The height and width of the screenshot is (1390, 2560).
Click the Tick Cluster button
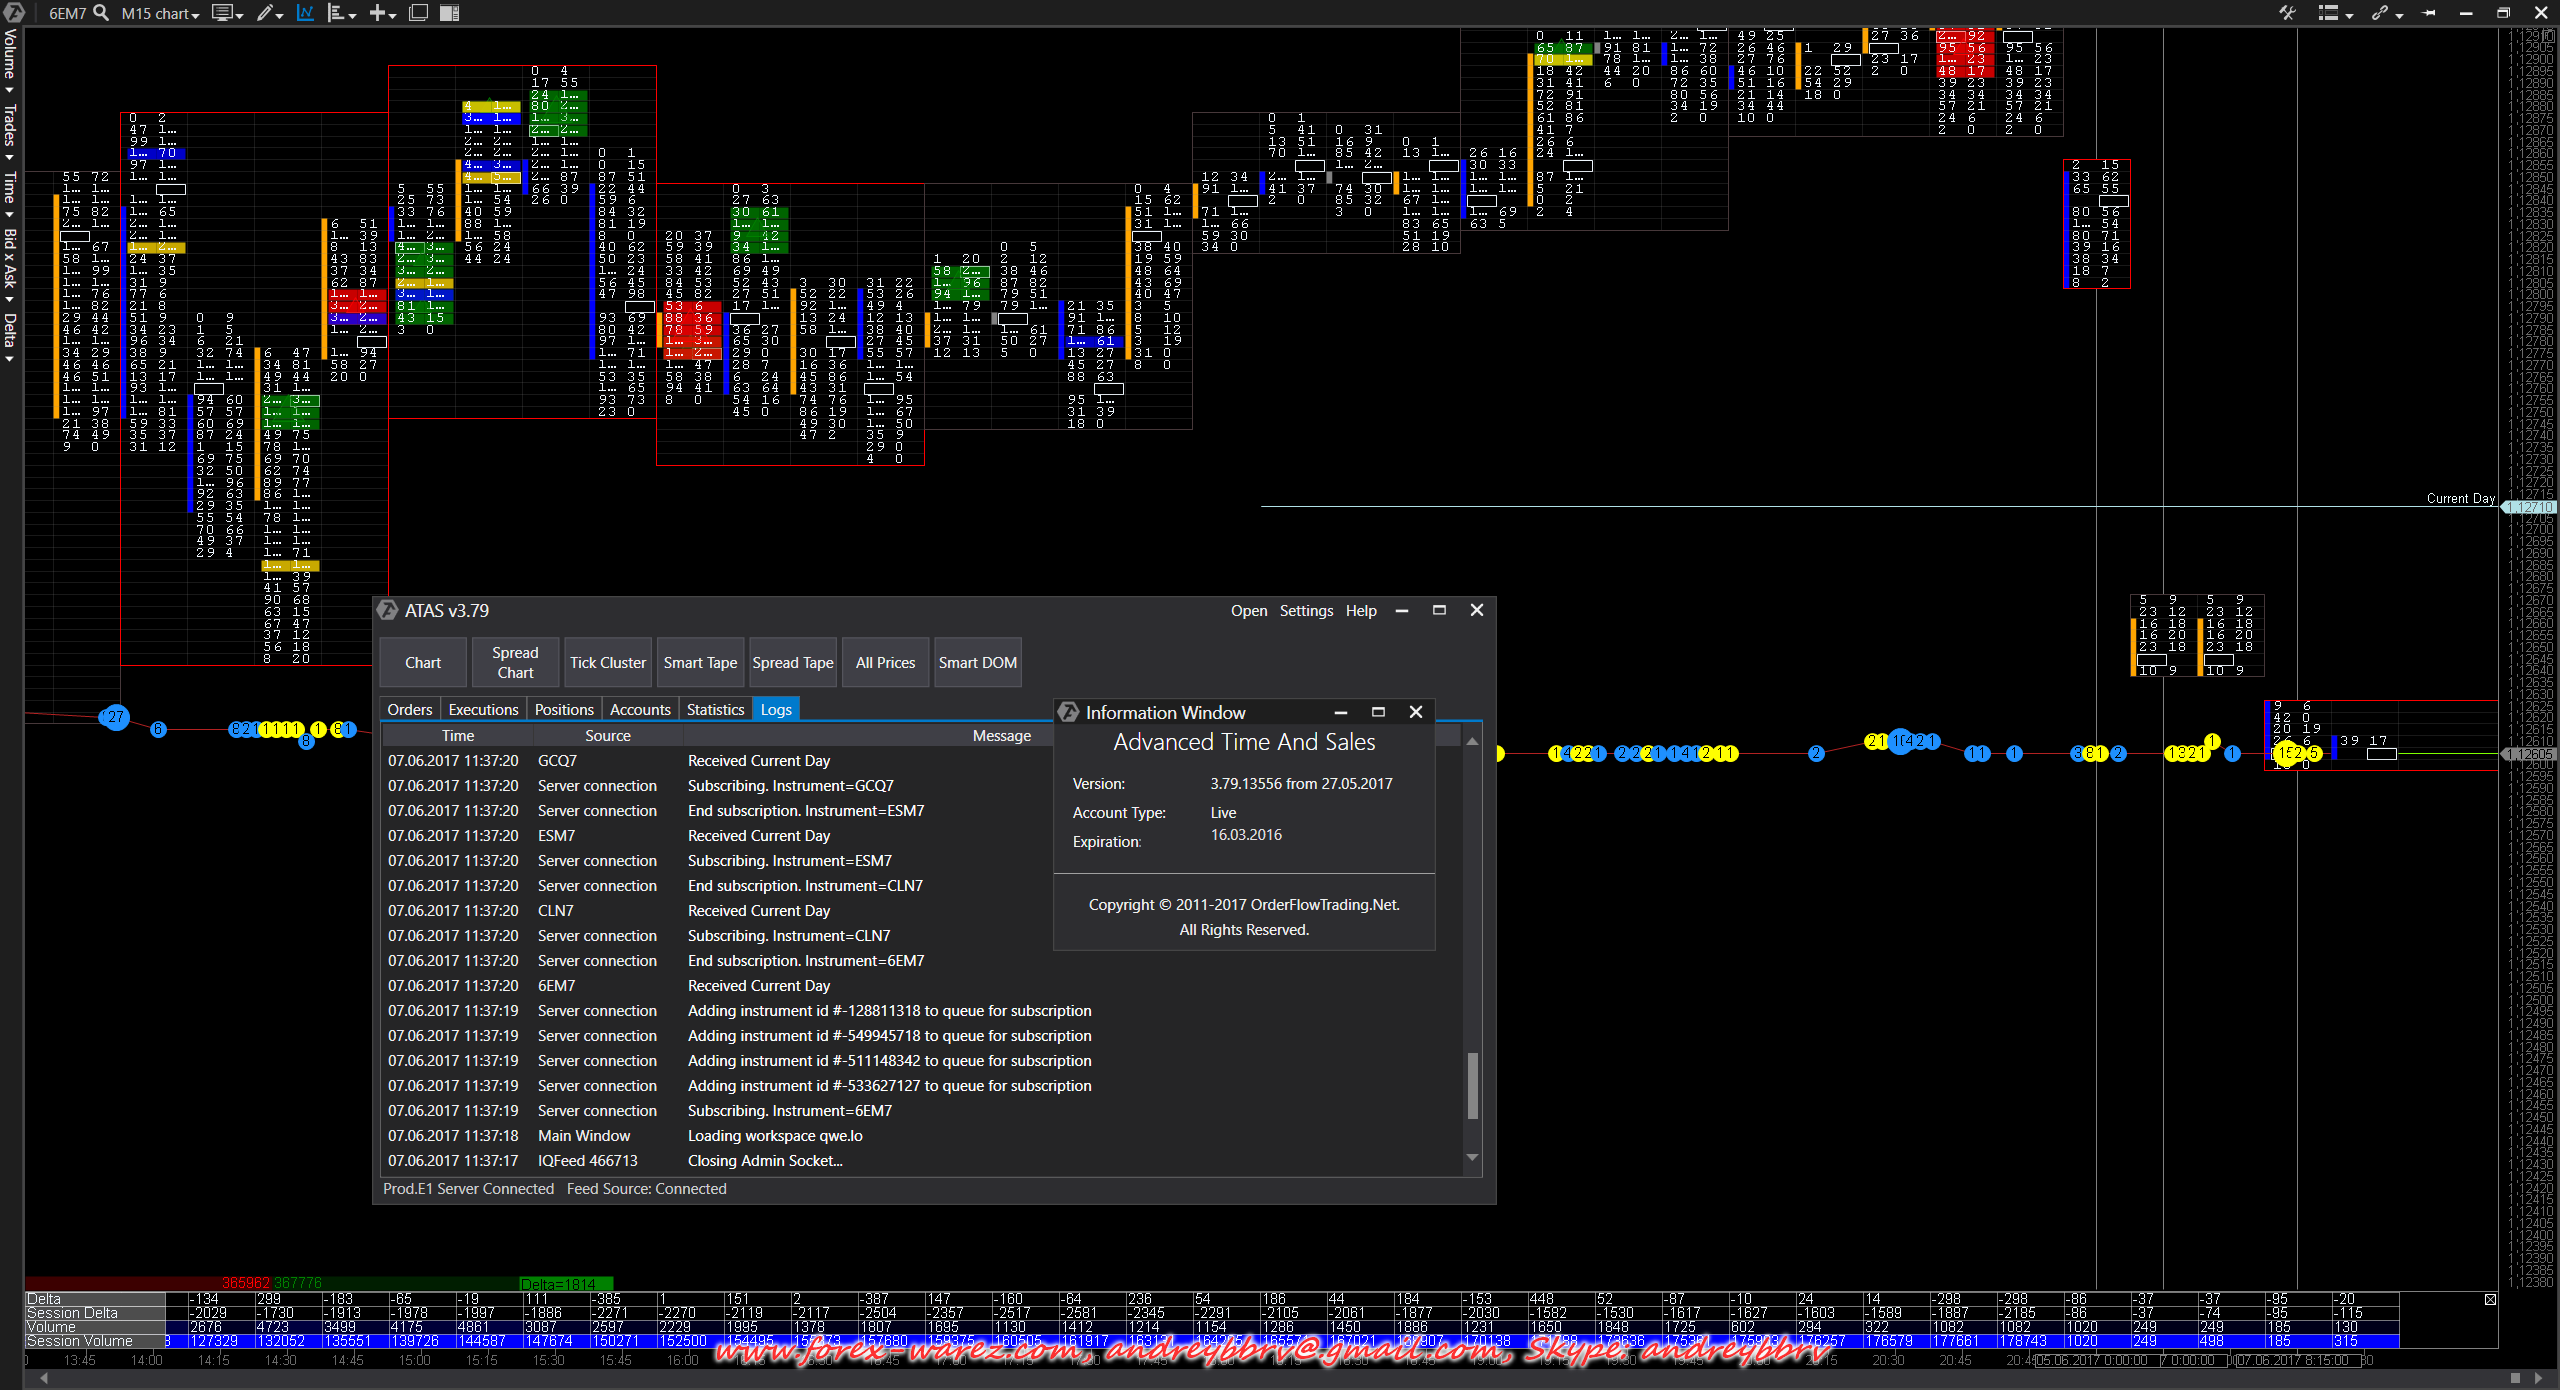click(608, 662)
